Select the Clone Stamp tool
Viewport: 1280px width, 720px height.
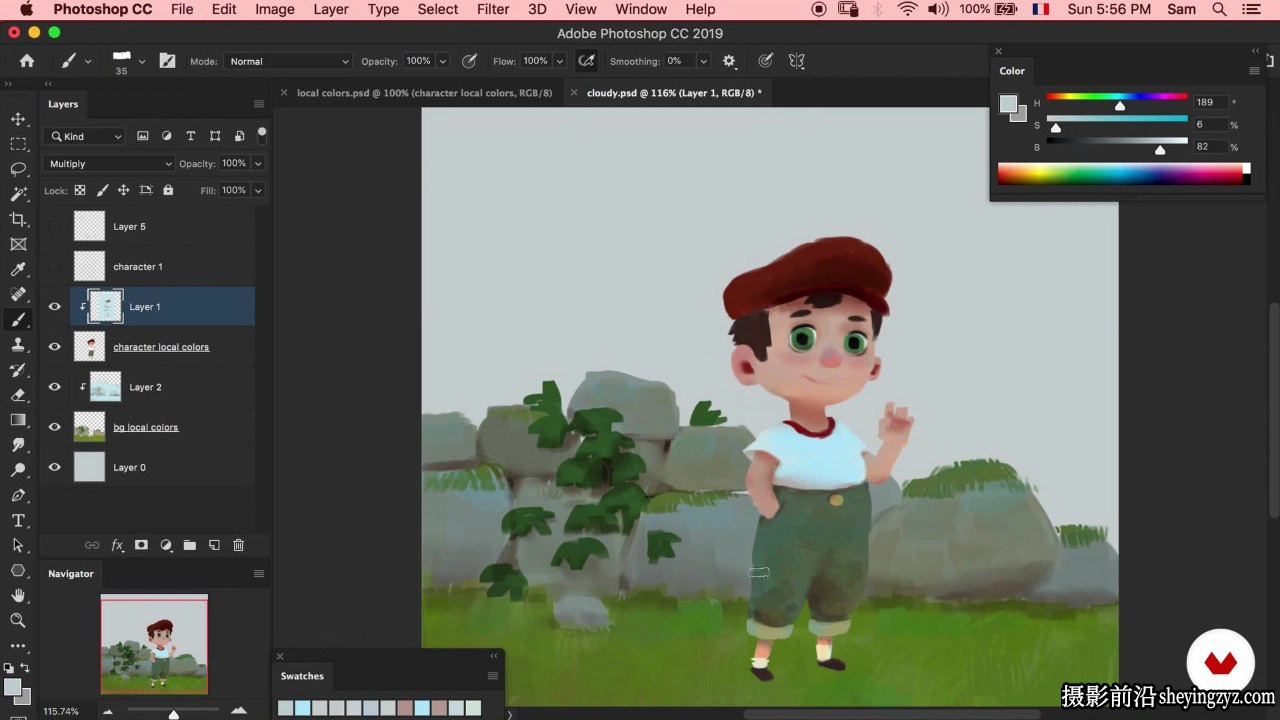[x=18, y=345]
